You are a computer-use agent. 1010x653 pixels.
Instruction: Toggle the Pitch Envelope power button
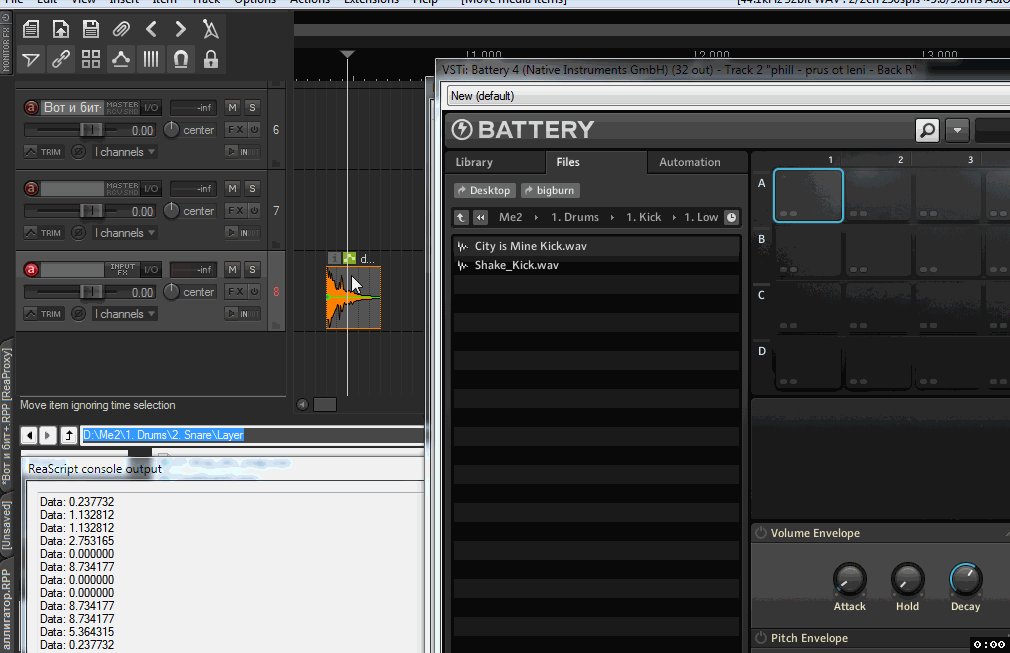pos(761,638)
